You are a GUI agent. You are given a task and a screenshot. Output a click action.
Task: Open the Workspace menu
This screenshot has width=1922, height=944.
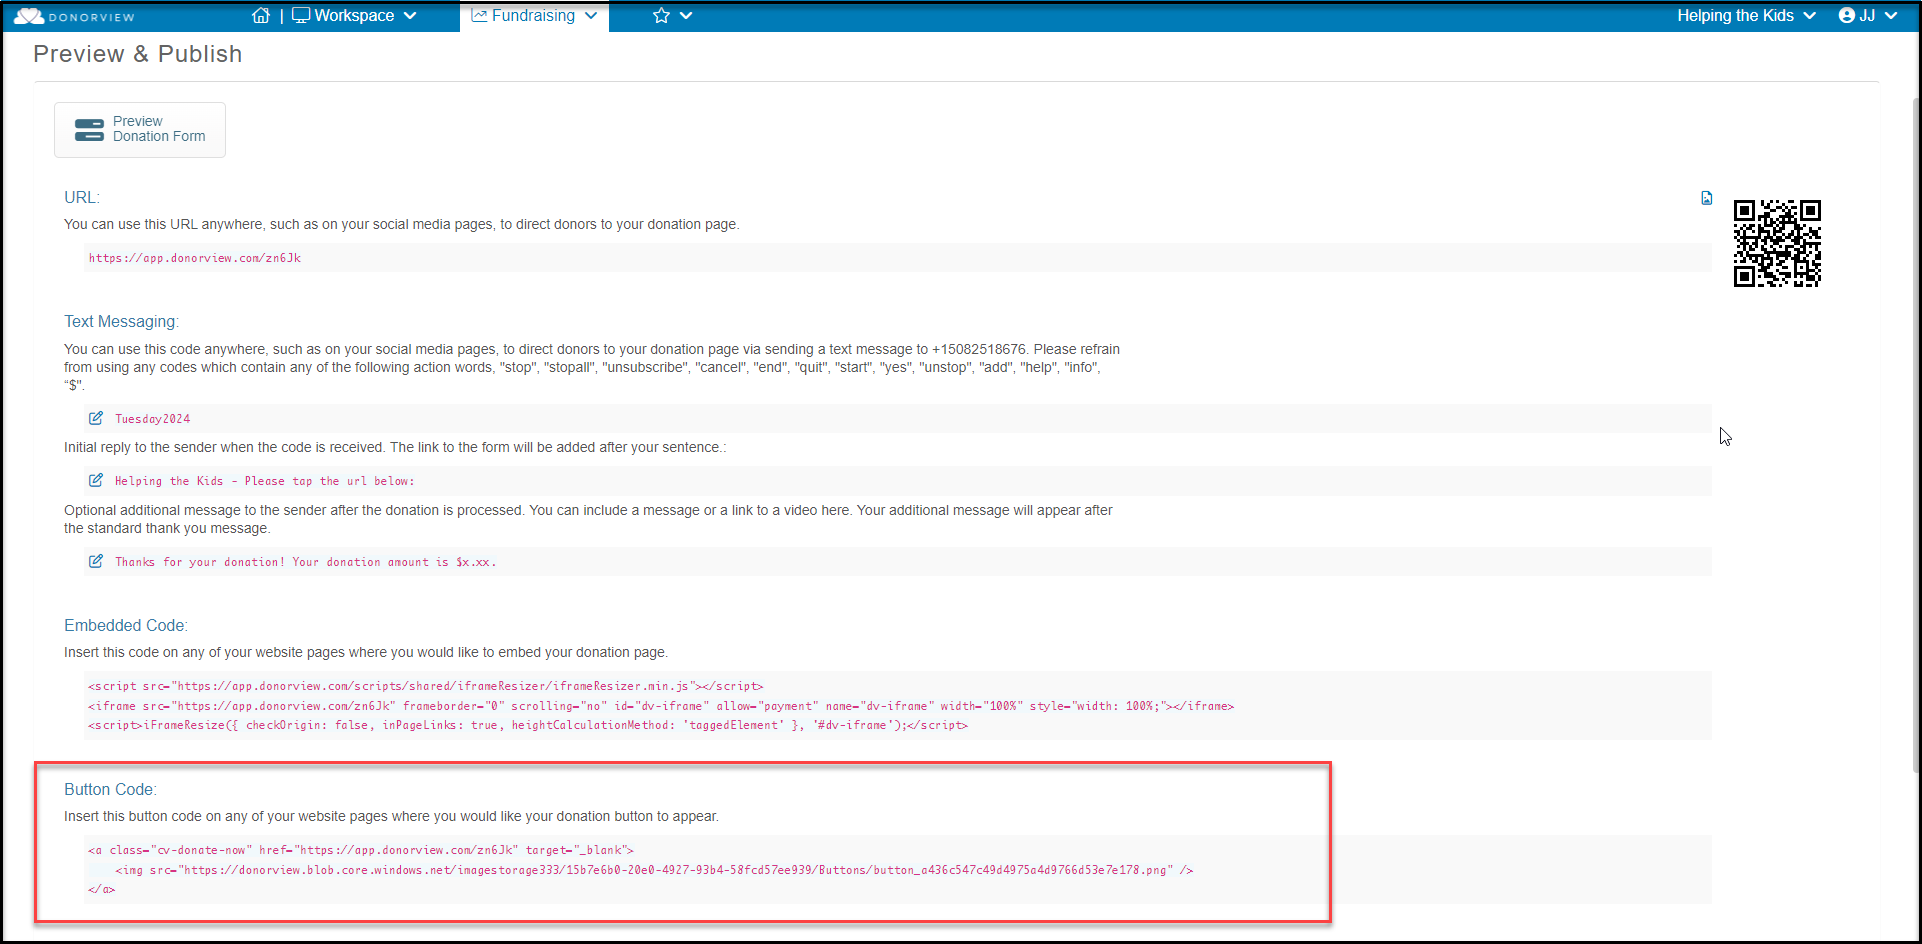tap(353, 16)
